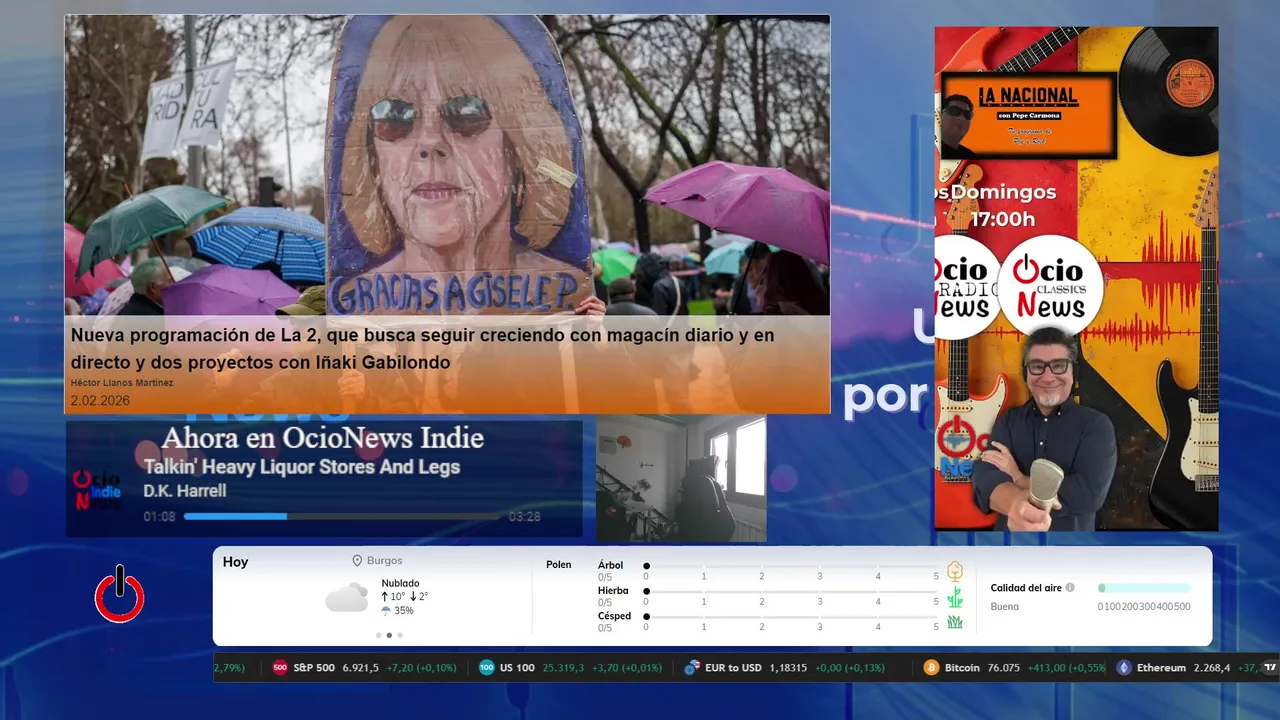Image resolution: width=1280 pixels, height=720 pixels.
Task: Click the rain probability umbrella icon
Action: [386, 610]
